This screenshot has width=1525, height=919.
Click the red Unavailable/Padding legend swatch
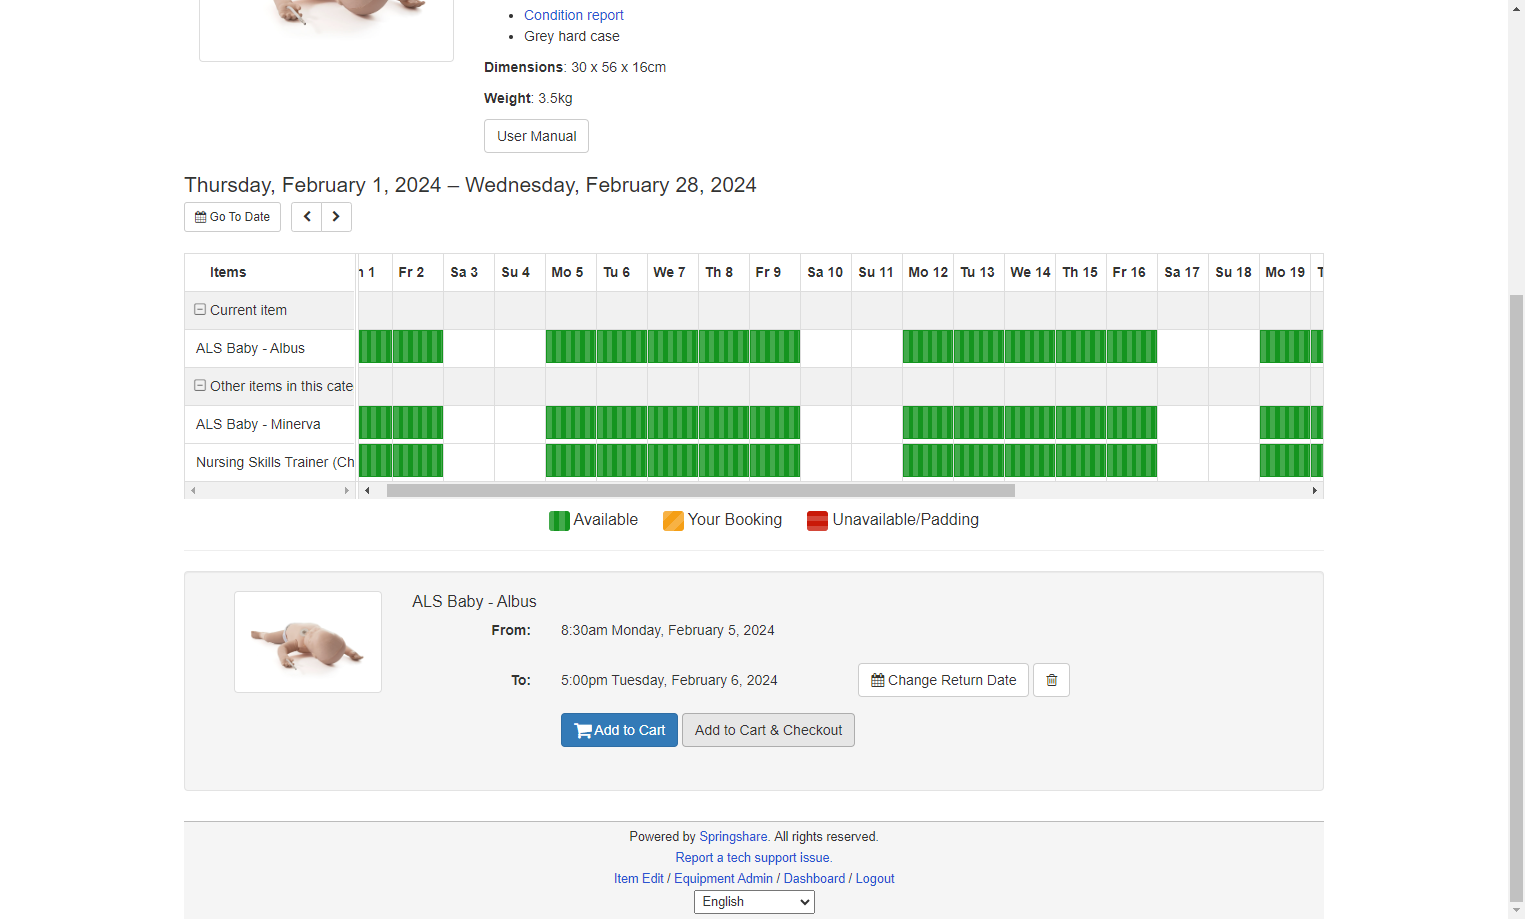[817, 521]
